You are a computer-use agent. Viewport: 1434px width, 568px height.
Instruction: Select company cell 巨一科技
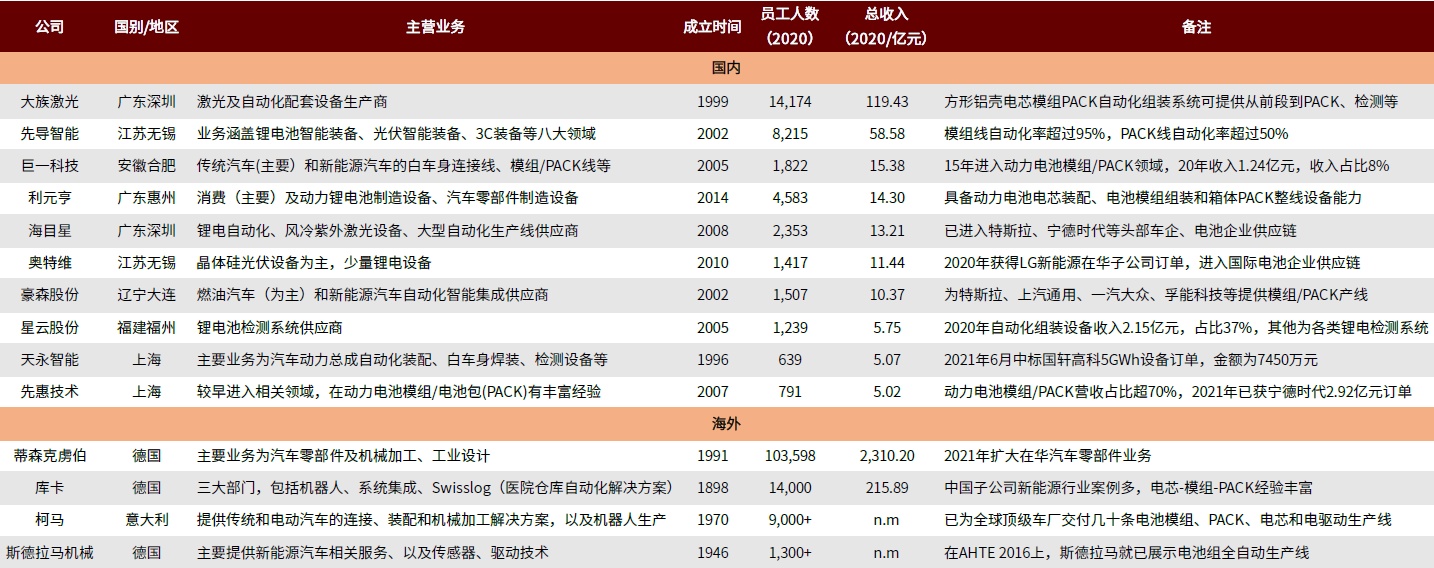pyautogui.click(x=49, y=166)
